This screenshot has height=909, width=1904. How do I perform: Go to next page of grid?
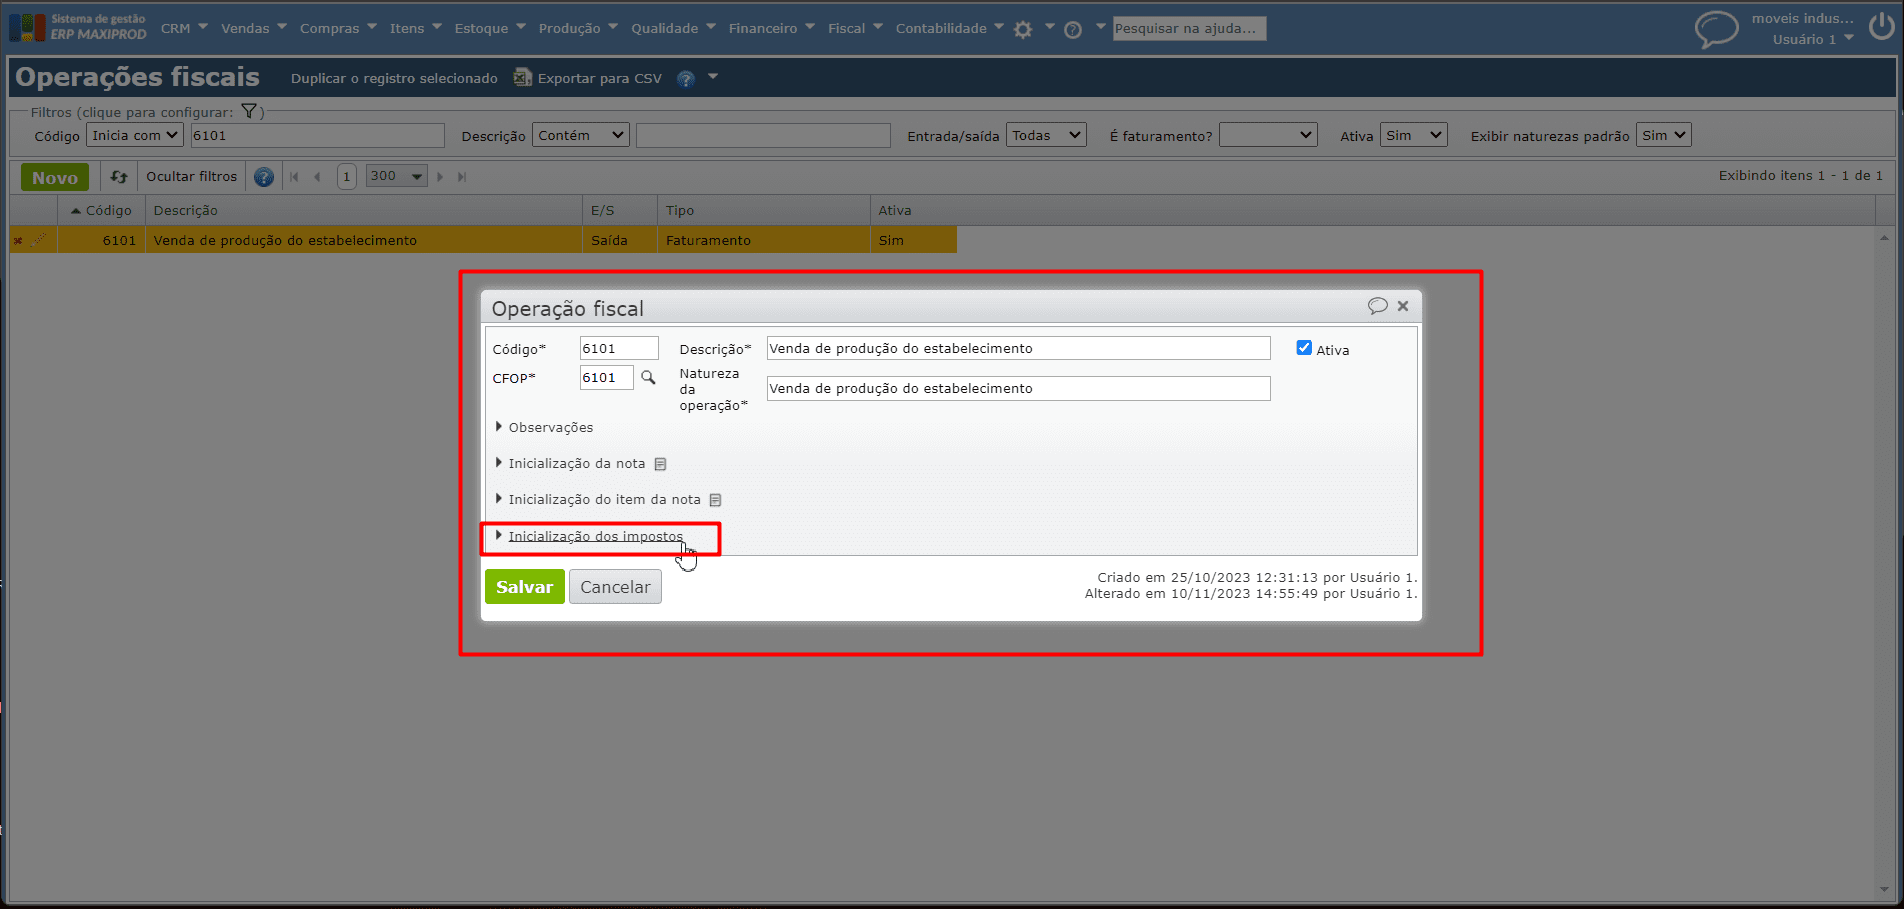coord(440,177)
